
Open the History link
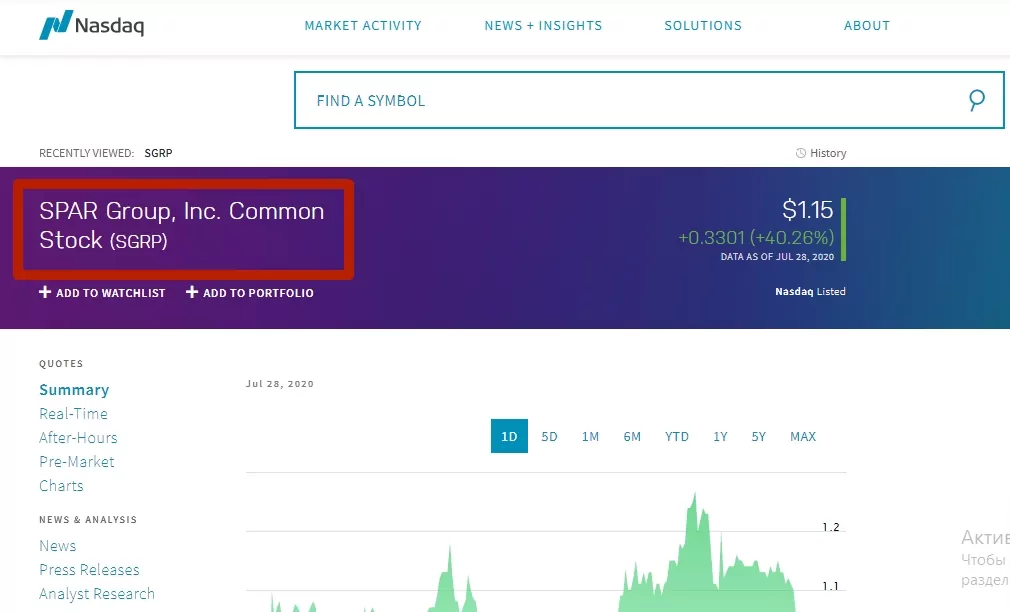[828, 153]
